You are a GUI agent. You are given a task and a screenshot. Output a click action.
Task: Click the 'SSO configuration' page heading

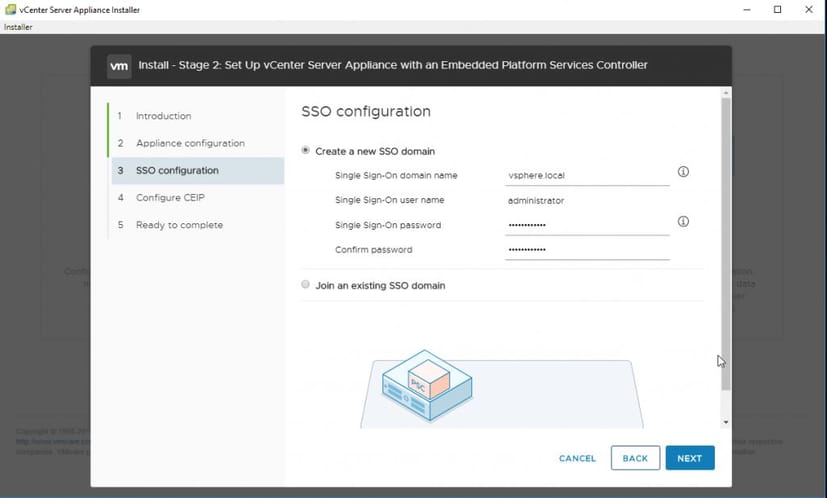pos(366,111)
